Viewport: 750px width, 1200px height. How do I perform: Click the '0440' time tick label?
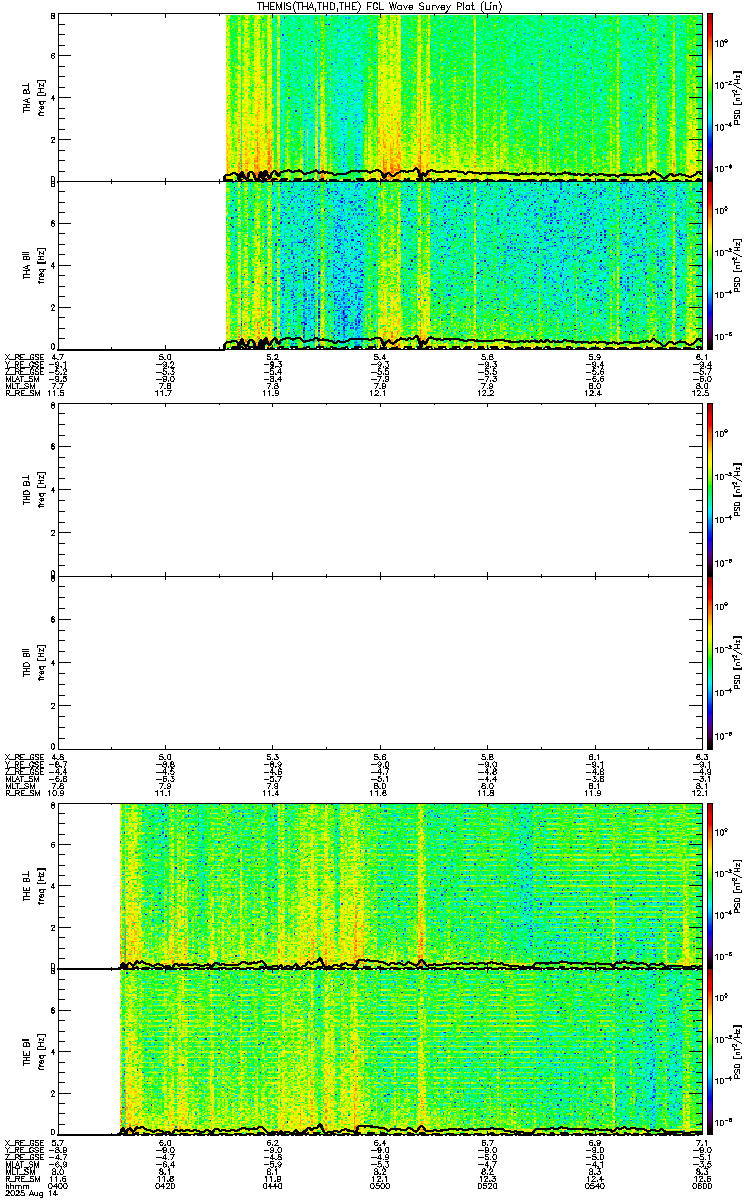click(x=272, y=1187)
